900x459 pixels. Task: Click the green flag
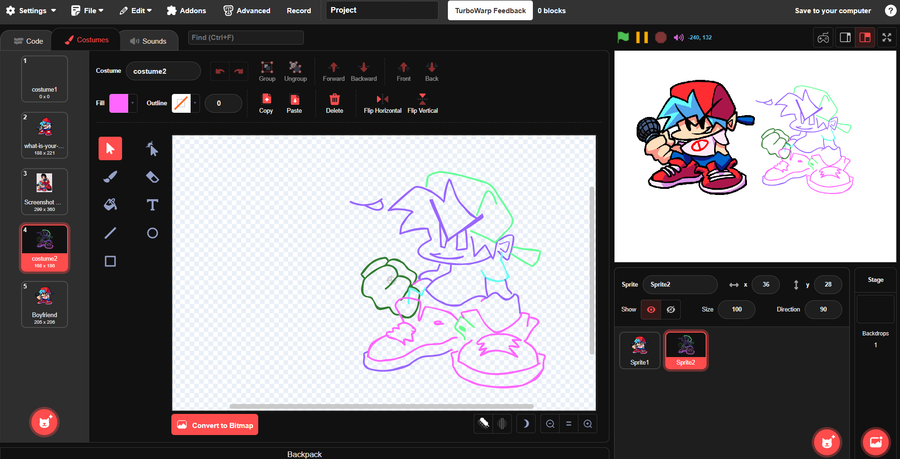[x=623, y=37]
